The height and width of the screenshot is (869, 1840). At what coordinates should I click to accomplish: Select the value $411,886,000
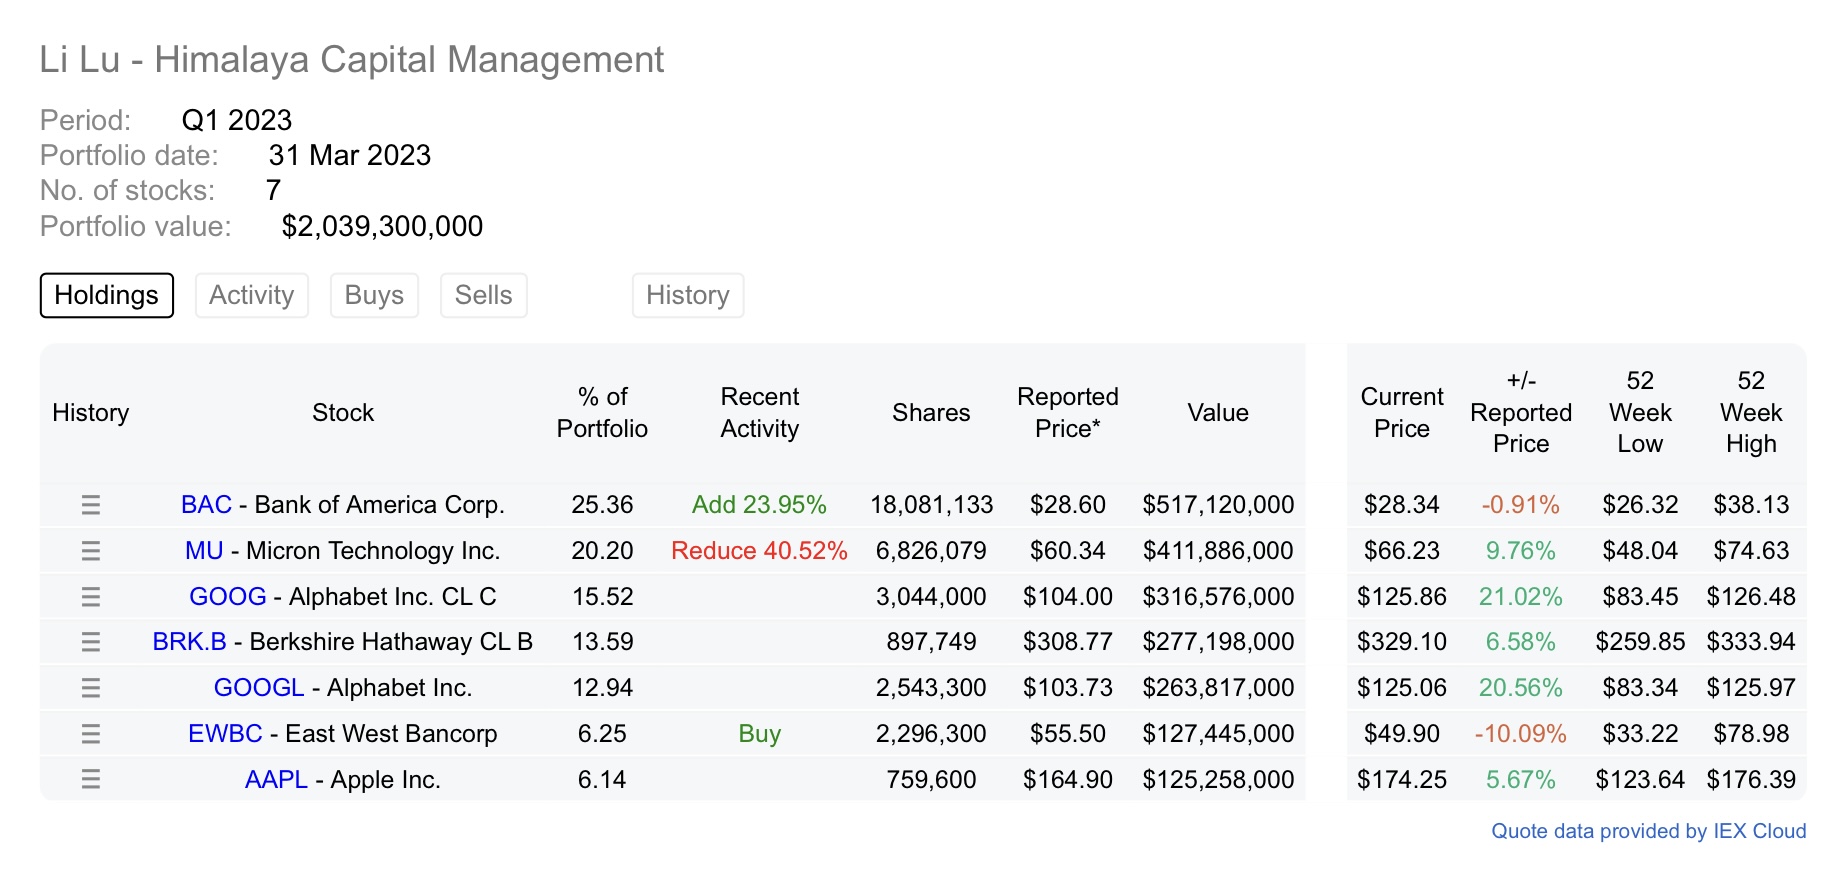pyautogui.click(x=1218, y=551)
